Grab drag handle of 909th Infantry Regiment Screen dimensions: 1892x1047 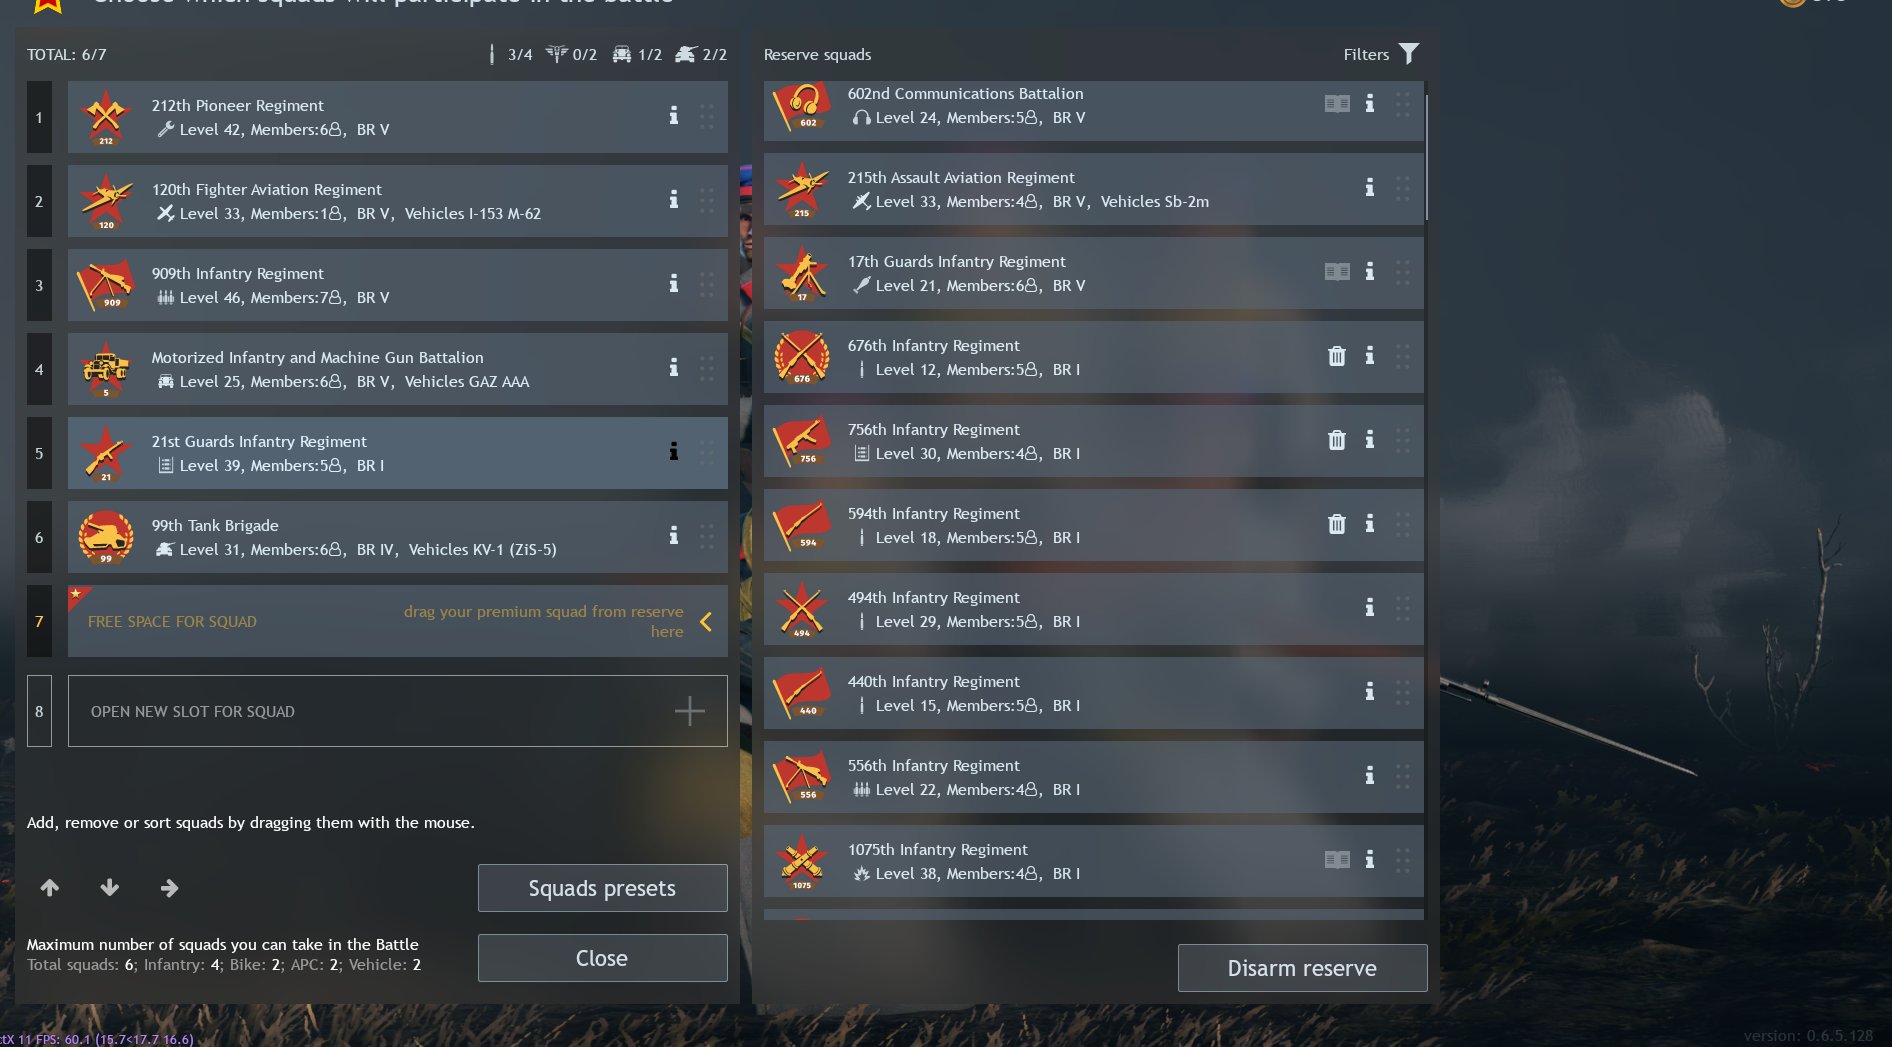[707, 284]
